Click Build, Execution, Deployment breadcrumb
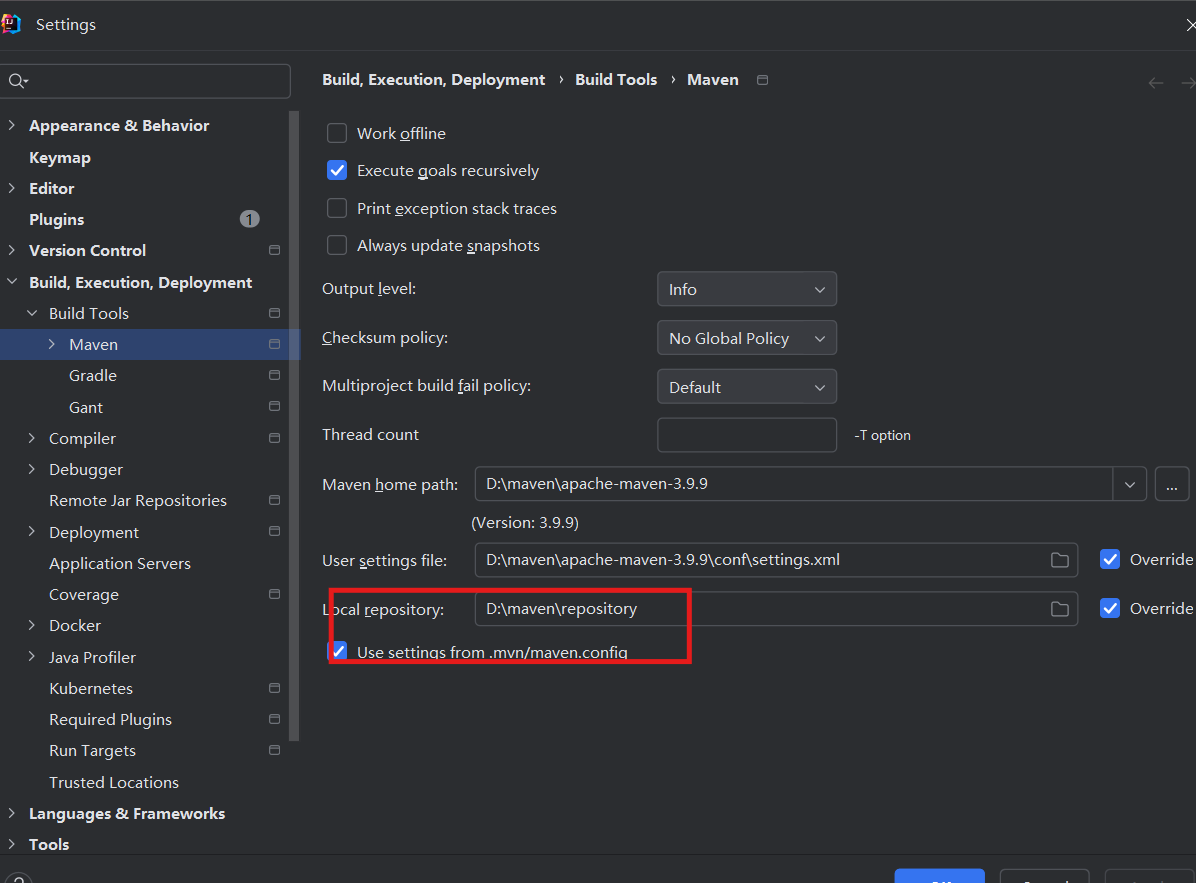This screenshot has height=883, width=1196. click(x=433, y=79)
